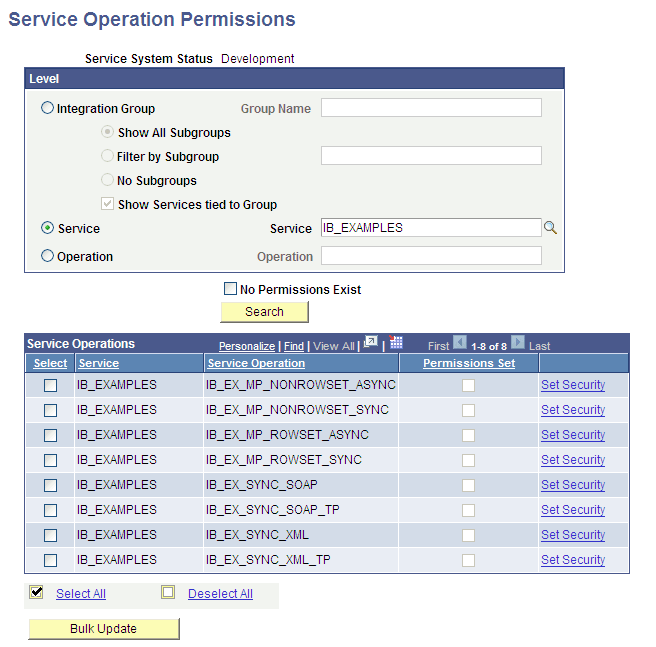This screenshot has height=647, width=656.
Task: Tick Select box for IB_EX_MP_ROWSET_ASYNC
Action: click(51, 435)
